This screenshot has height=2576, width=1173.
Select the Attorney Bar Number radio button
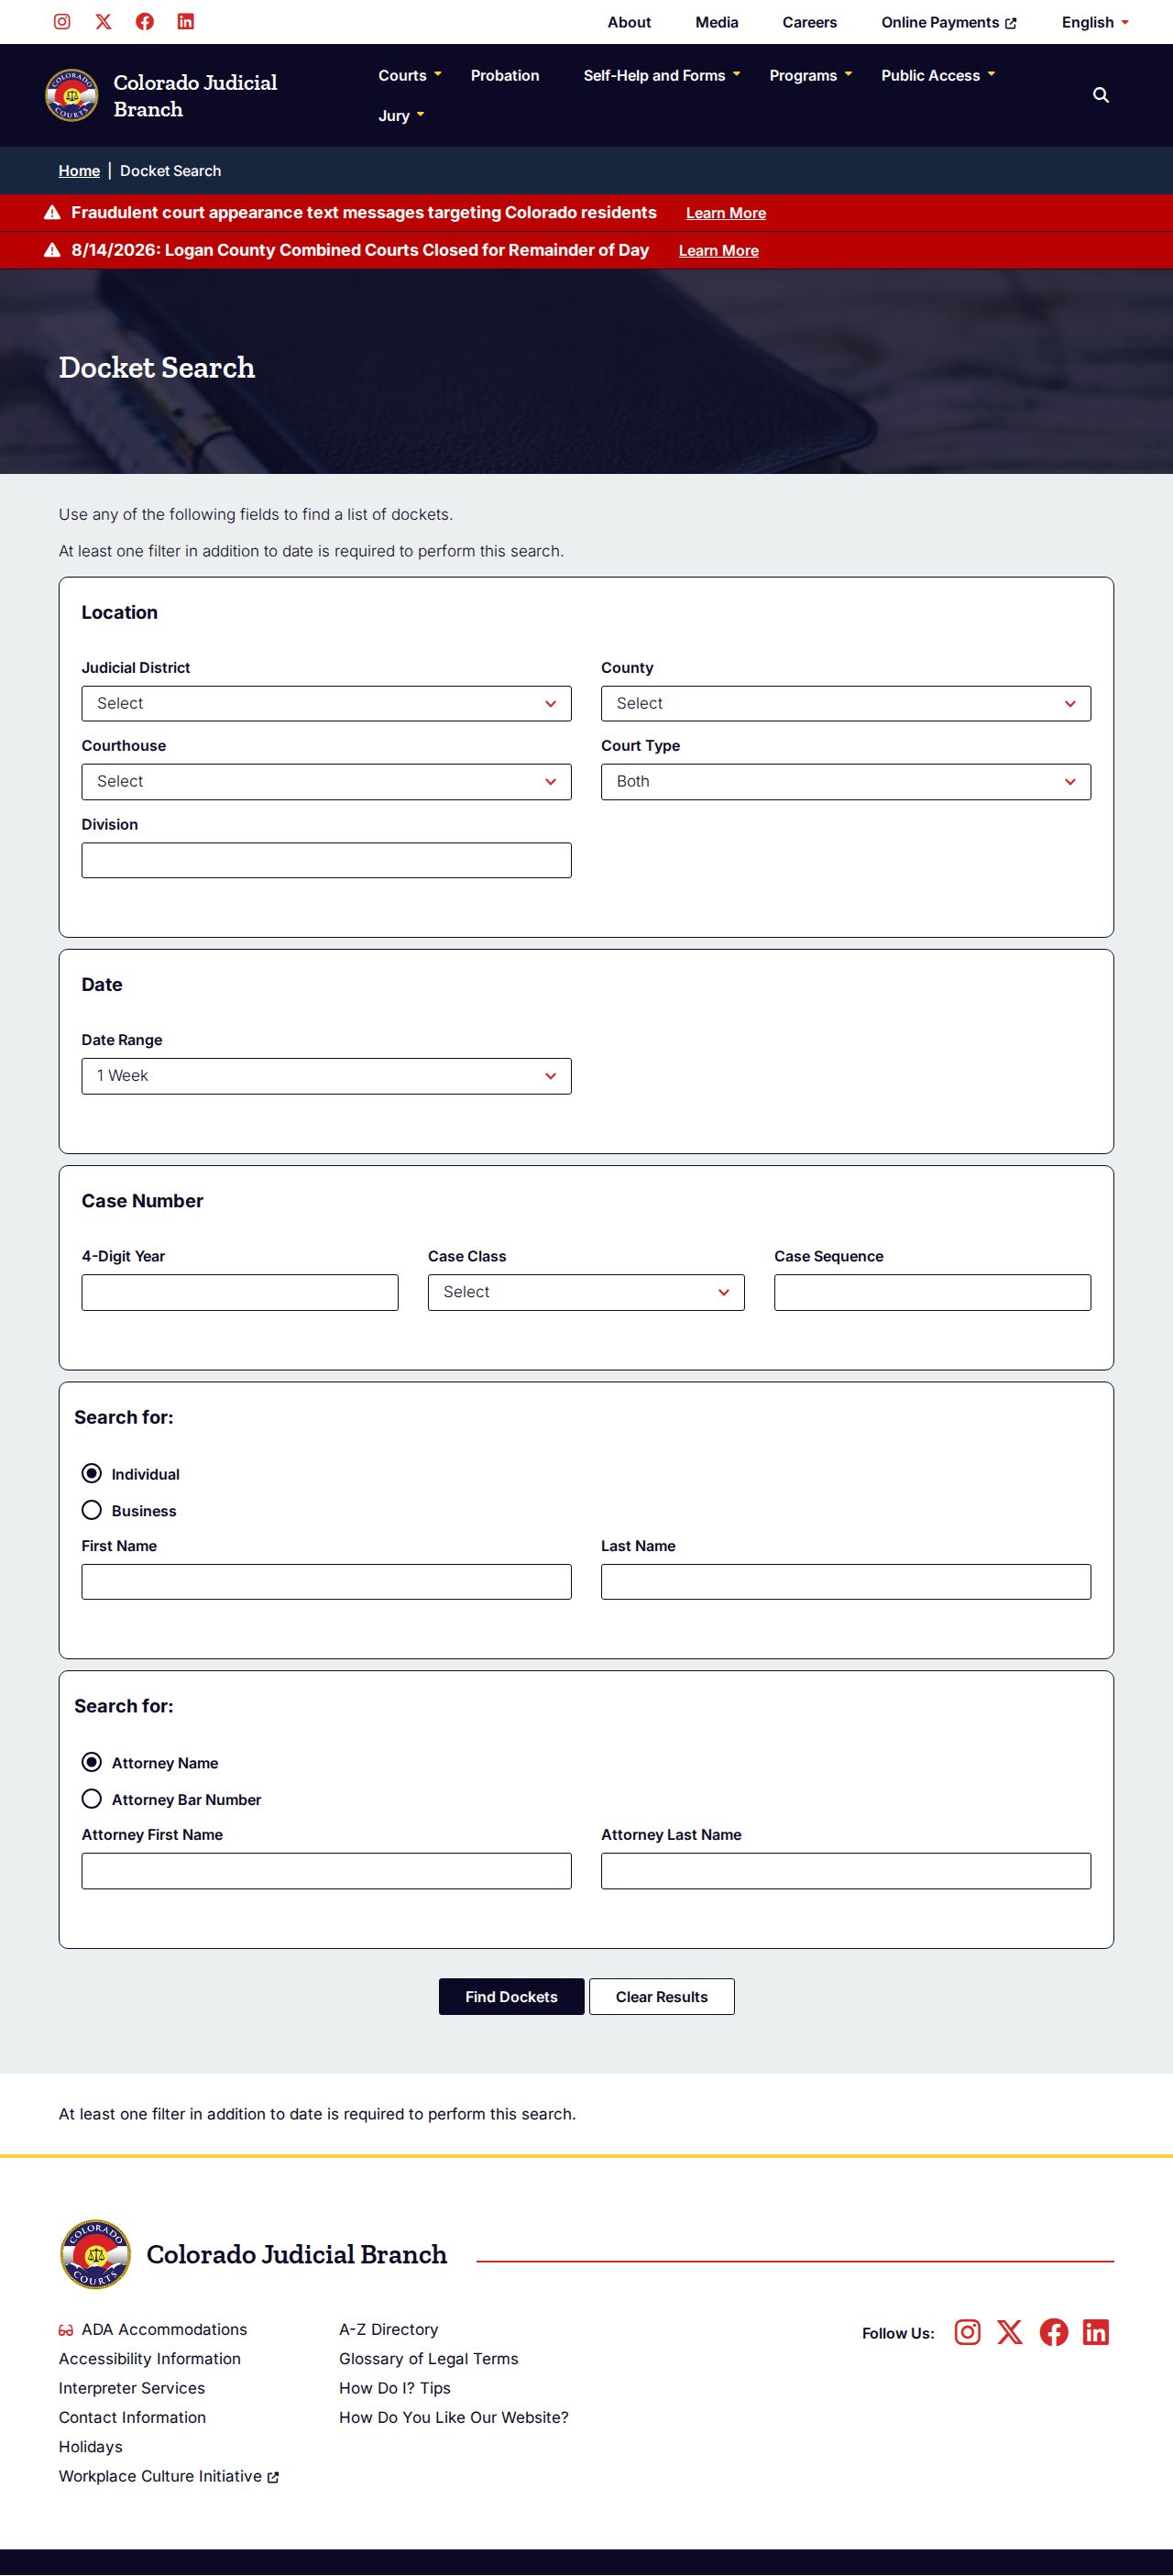click(92, 1800)
